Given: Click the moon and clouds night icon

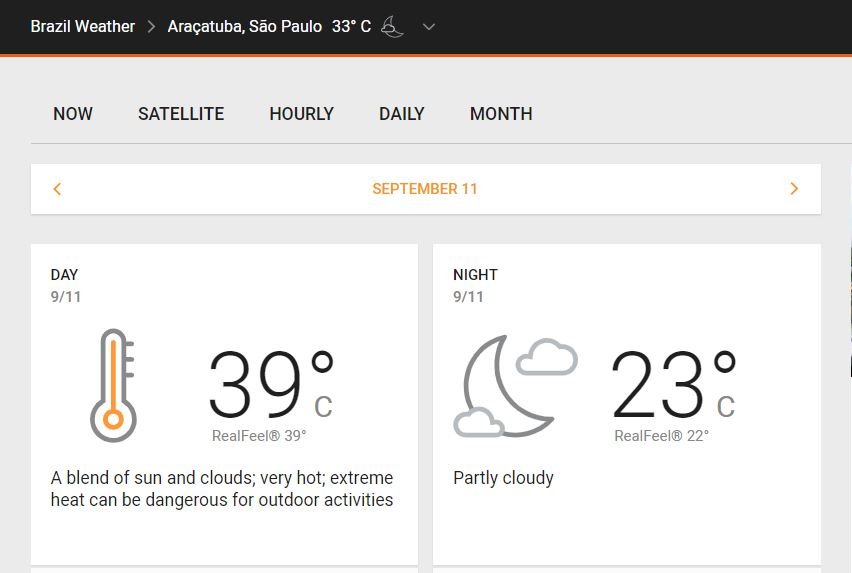Looking at the screenshot, I should tap(515, 386).
